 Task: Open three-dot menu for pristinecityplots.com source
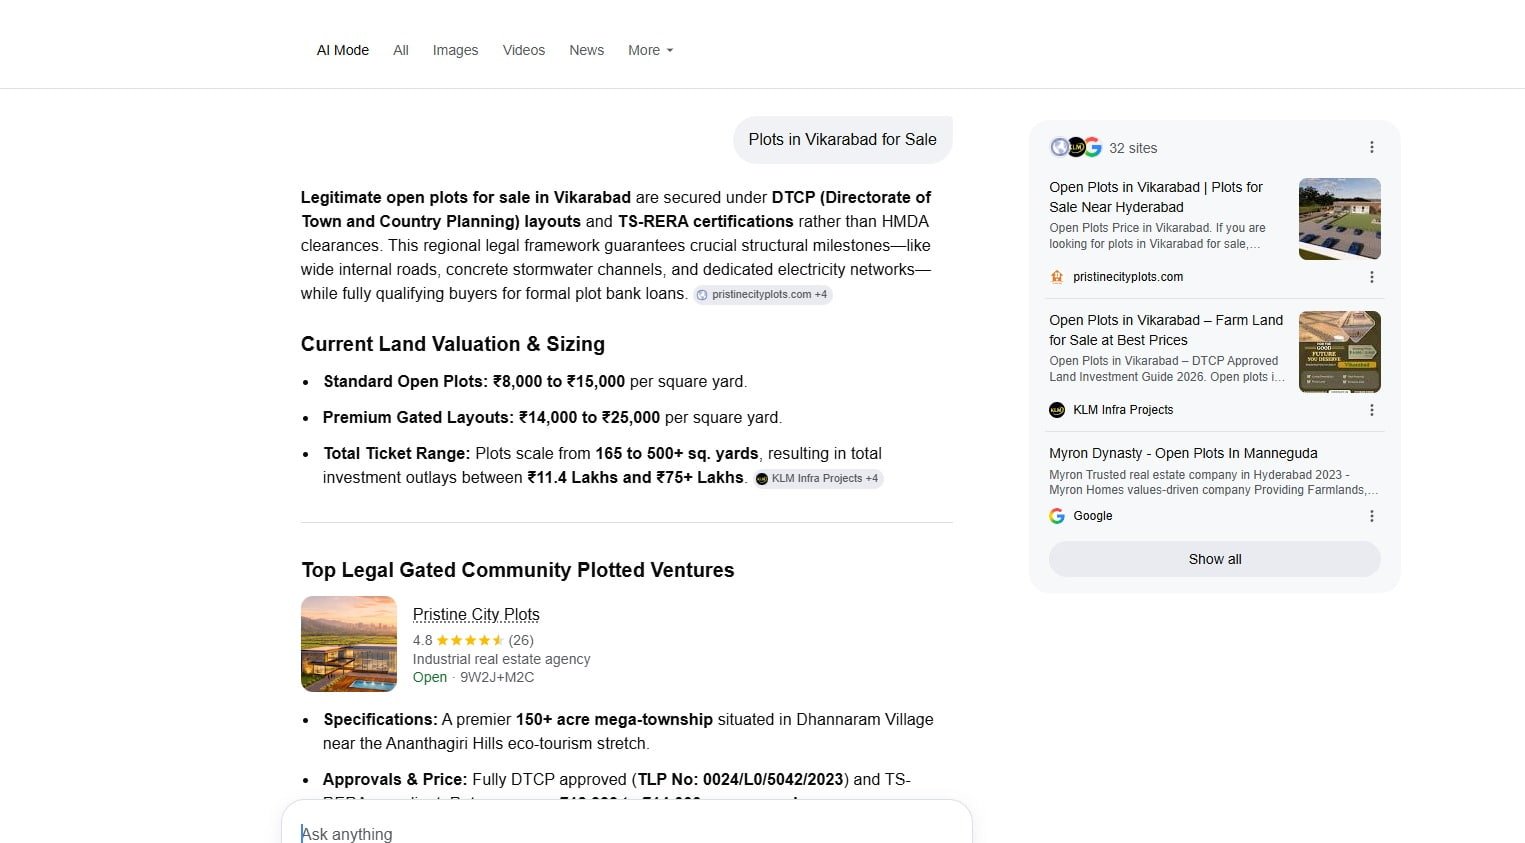(1371, 277)
